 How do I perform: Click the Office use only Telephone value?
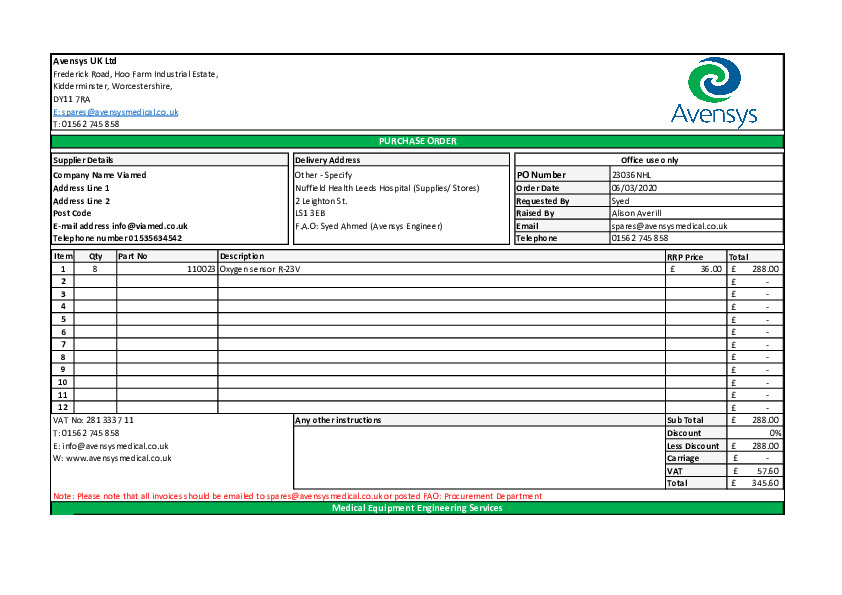click(x=640, y=239)
